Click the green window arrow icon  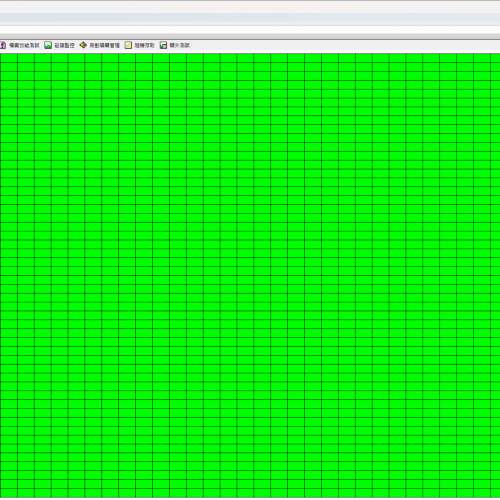pyautogui.click(x=163, y=45)
